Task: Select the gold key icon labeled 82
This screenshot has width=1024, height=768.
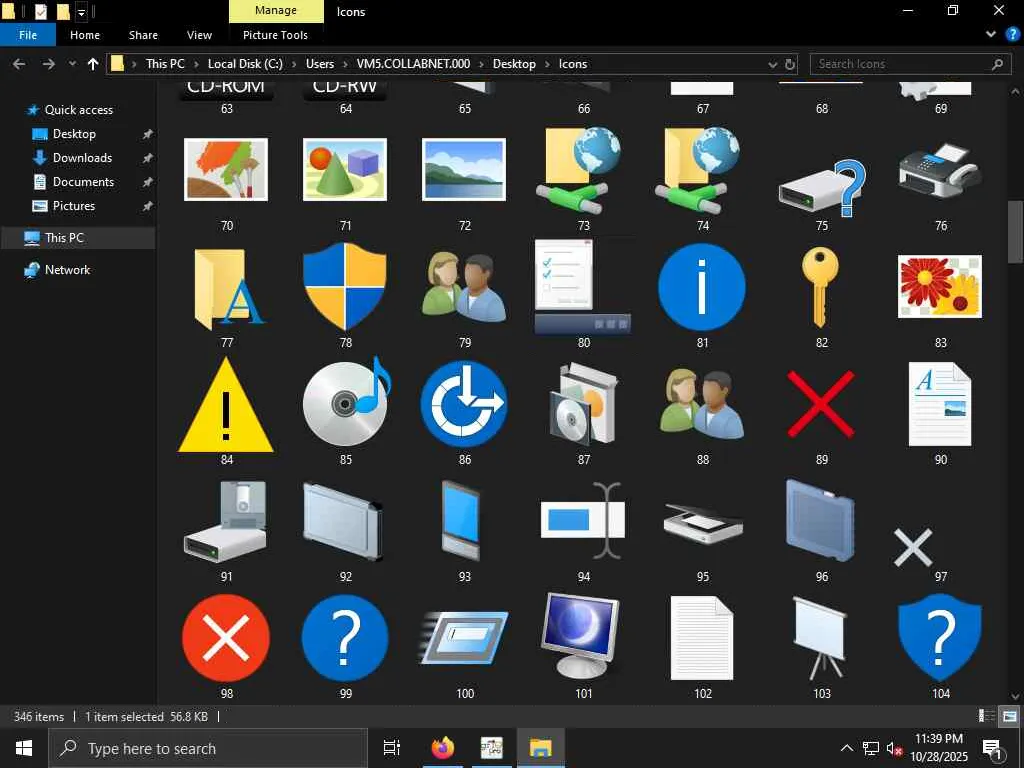Action: [x=820, y=287]
